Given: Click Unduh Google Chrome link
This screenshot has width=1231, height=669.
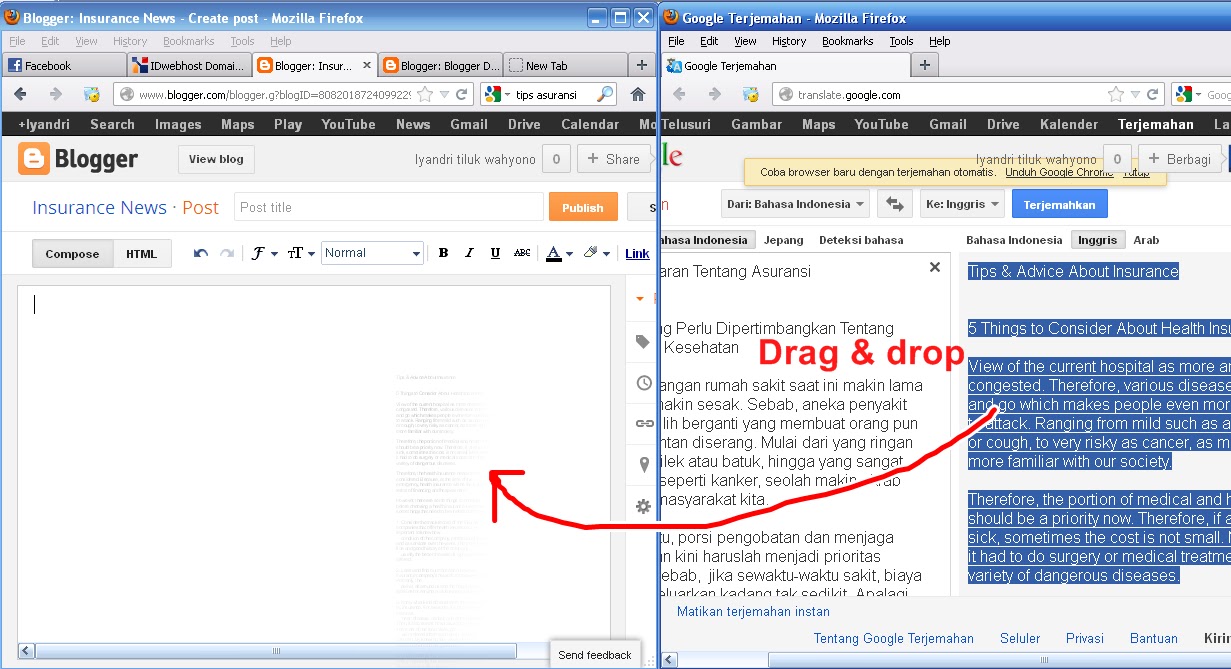Looking at the screenshot, I should [1059, 172].
